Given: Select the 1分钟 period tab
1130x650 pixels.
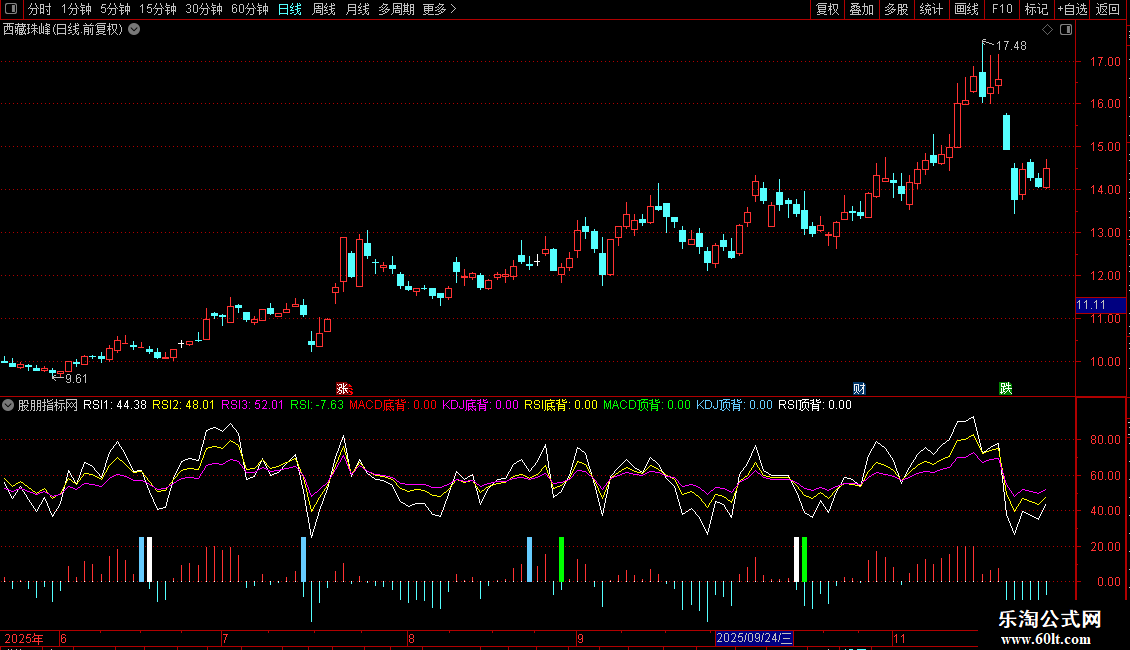Looking at the screenshot, I should tap(76, 9).
